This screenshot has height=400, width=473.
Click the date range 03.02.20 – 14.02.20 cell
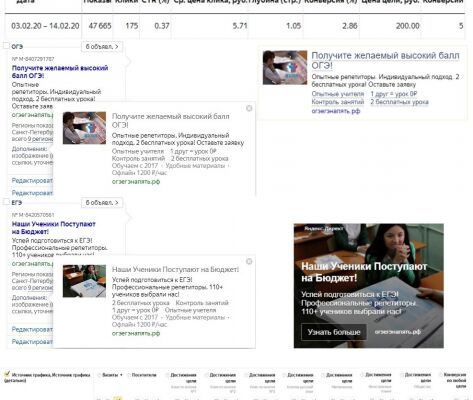[x=45, y=26]
